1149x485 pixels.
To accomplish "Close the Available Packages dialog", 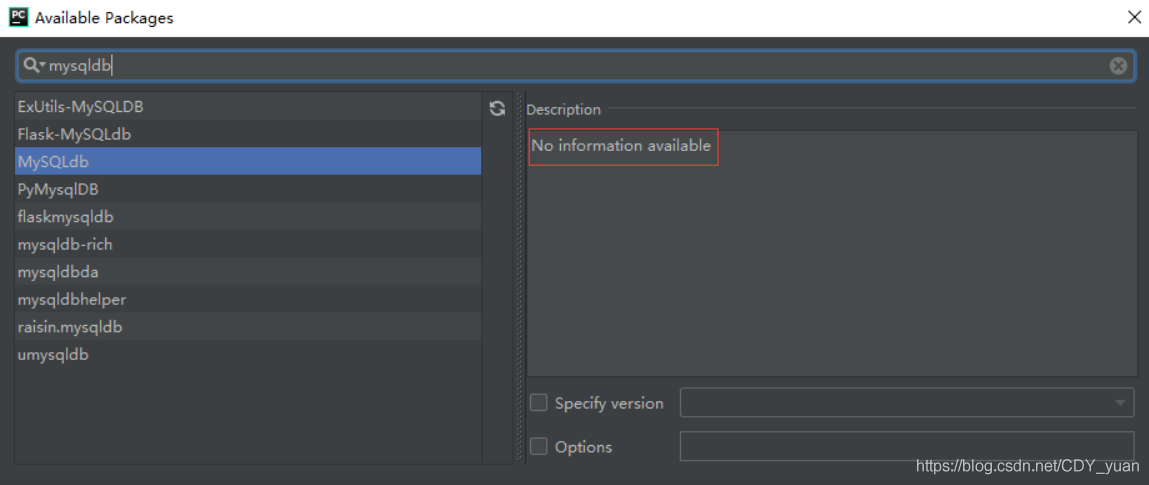I will 1134,17.
